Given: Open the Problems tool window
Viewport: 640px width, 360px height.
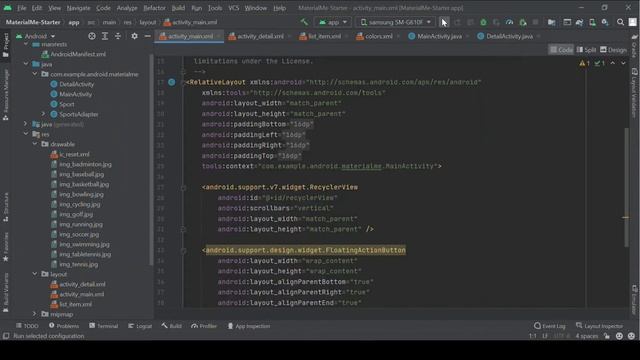Looking at the screenshot, I should tap(64, 326).
